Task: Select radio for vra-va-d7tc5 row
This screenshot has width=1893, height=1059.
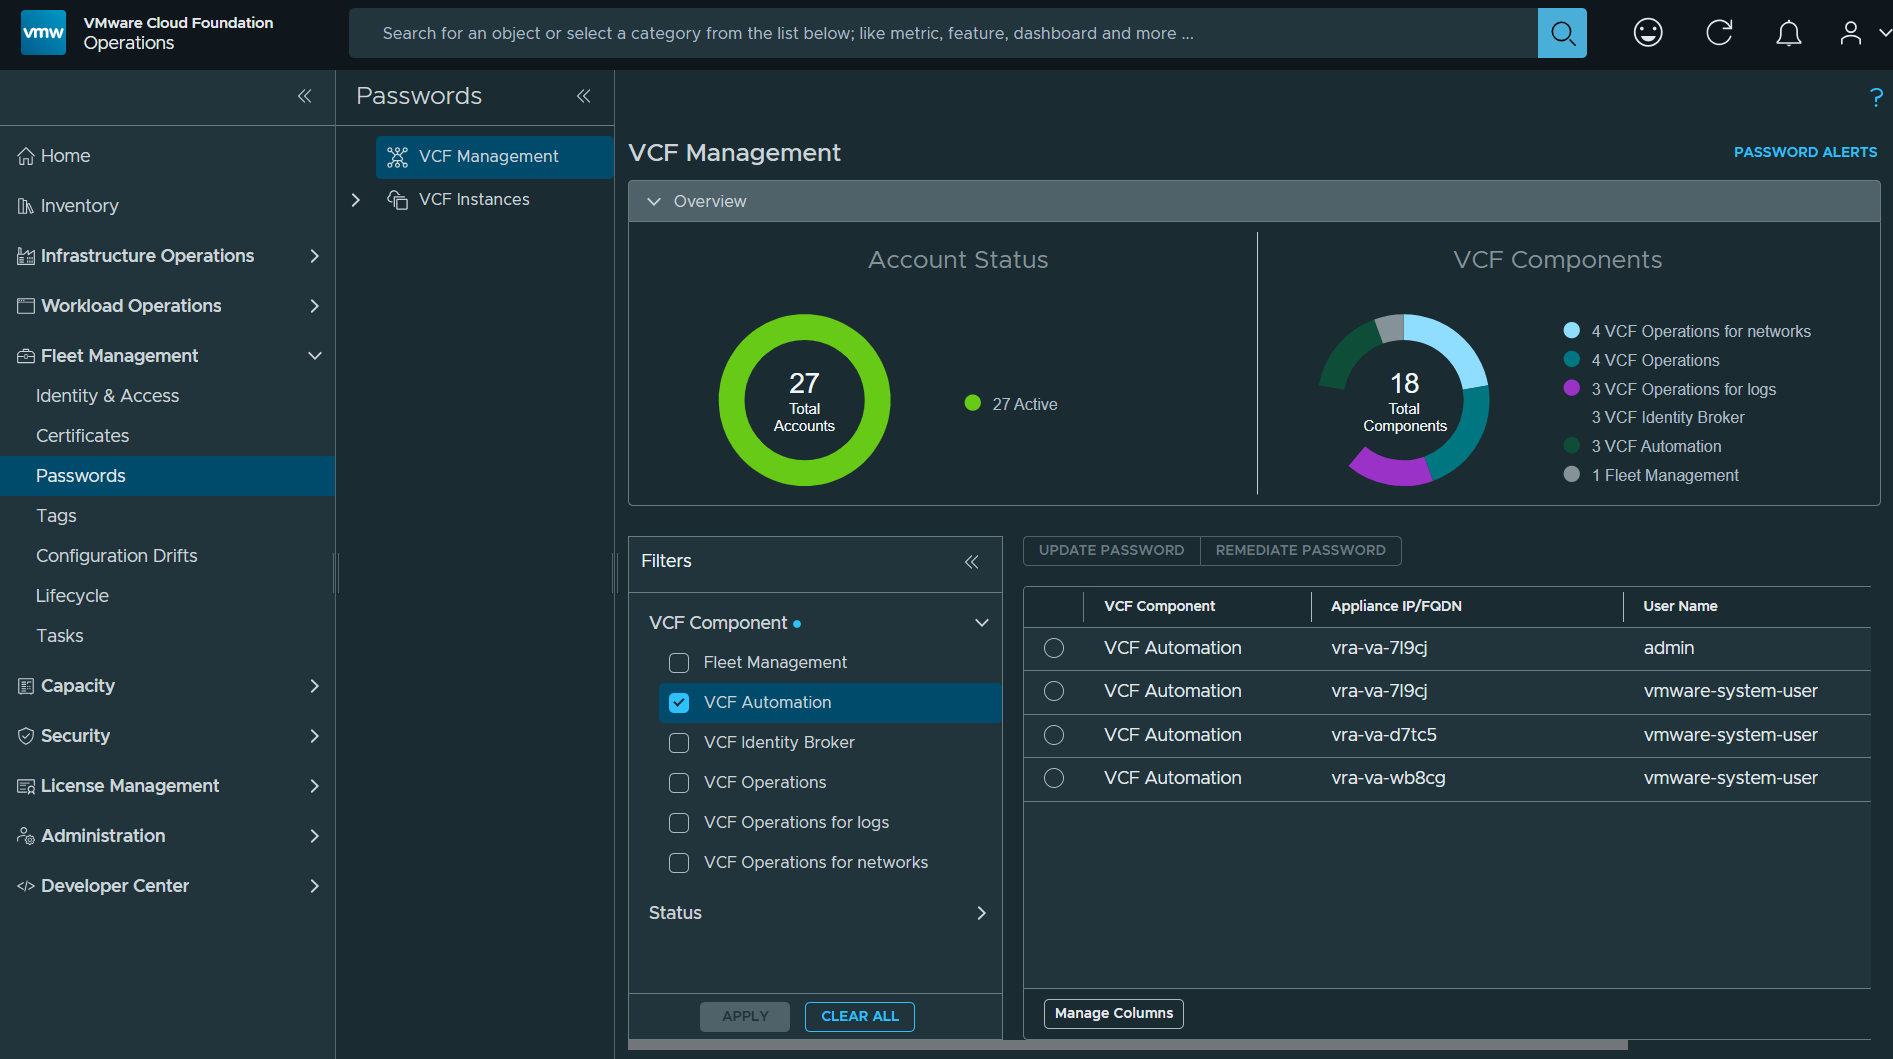Action: (x=1054, y=735)
